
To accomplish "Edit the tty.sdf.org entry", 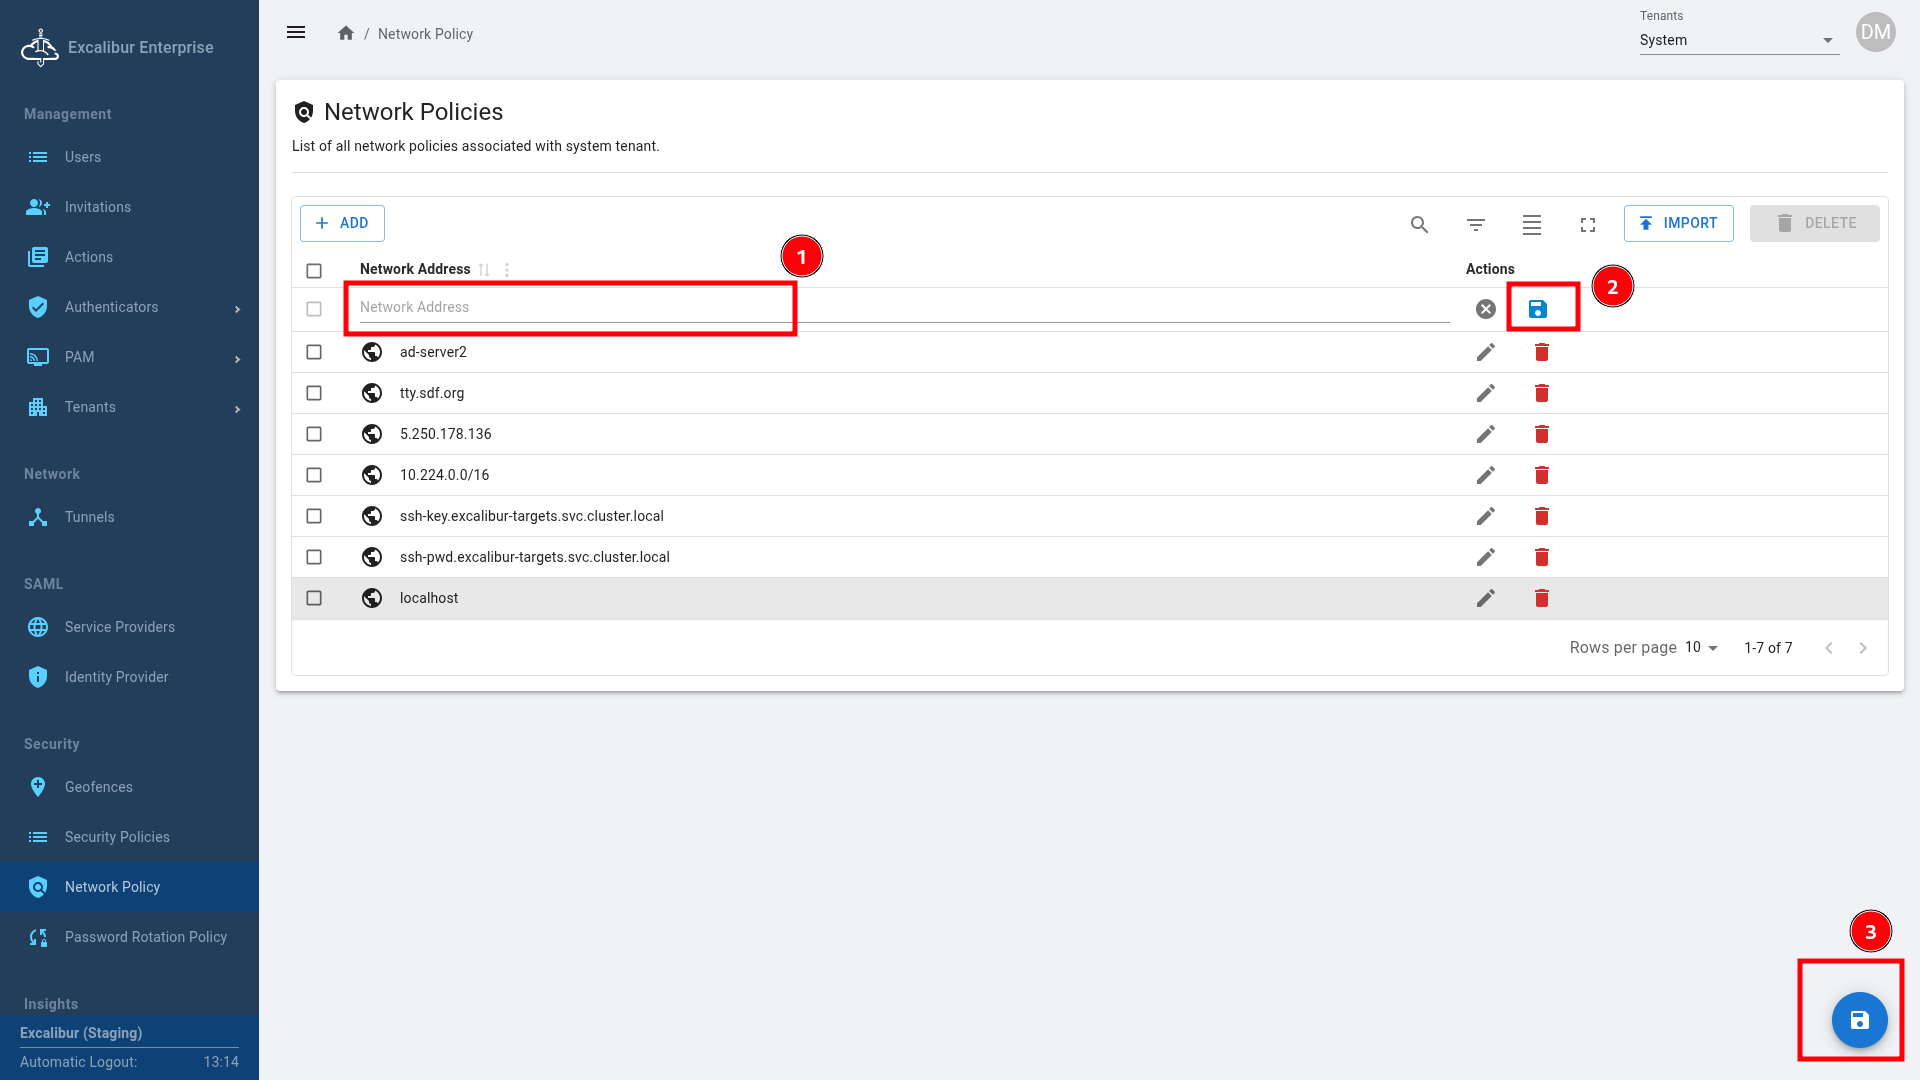I will coord(1485,393).
